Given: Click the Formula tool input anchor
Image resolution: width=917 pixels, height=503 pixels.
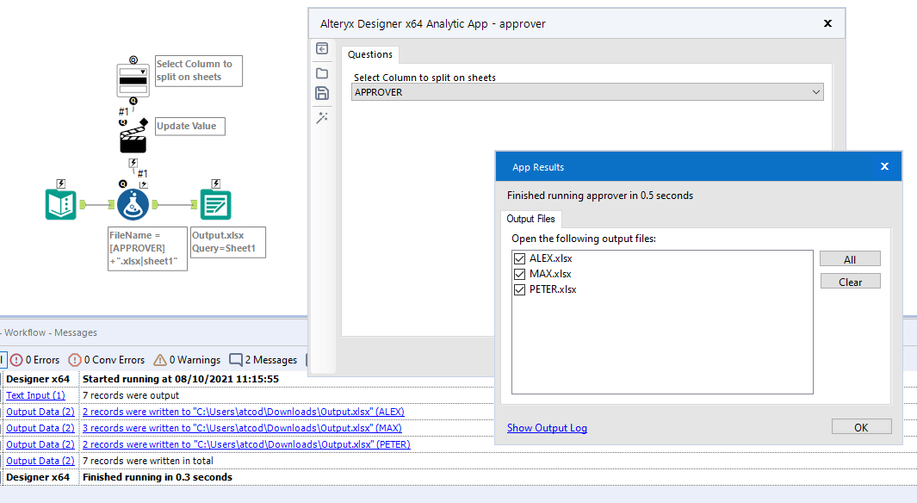Looking at the screenshot, I should (111, 205).
